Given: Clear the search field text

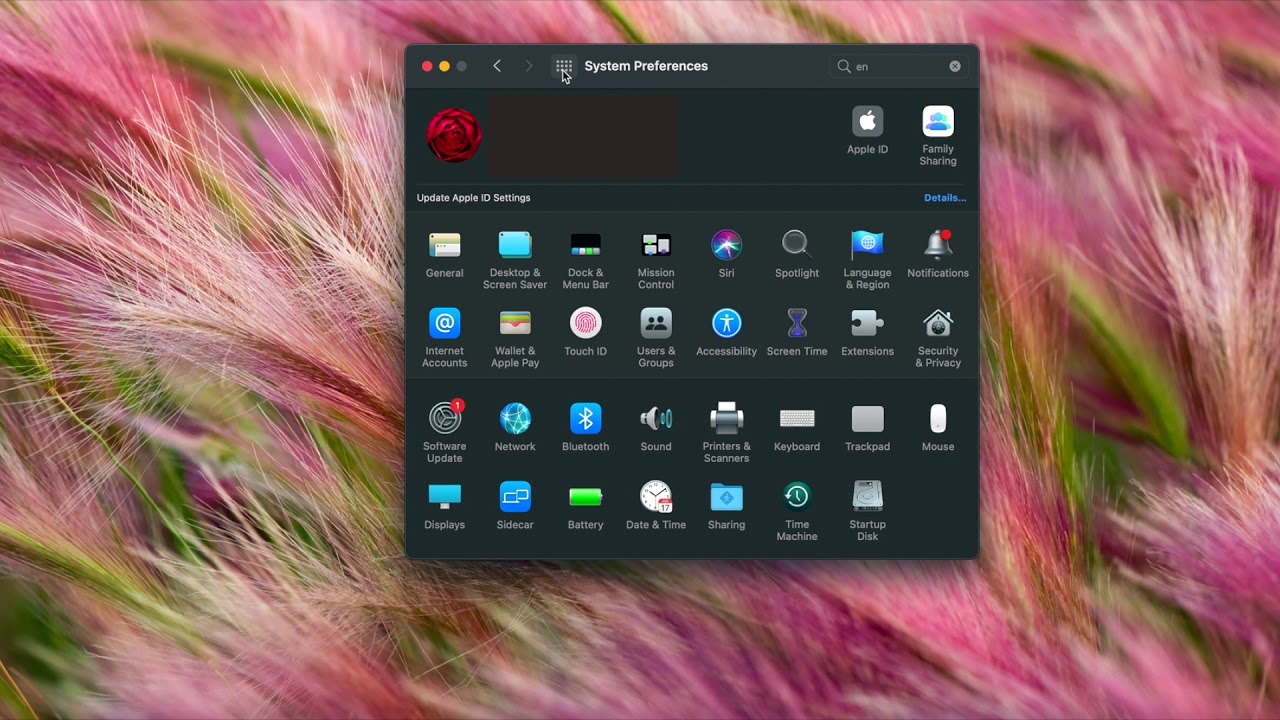Looking at the screenshot, I should point(955,66).
